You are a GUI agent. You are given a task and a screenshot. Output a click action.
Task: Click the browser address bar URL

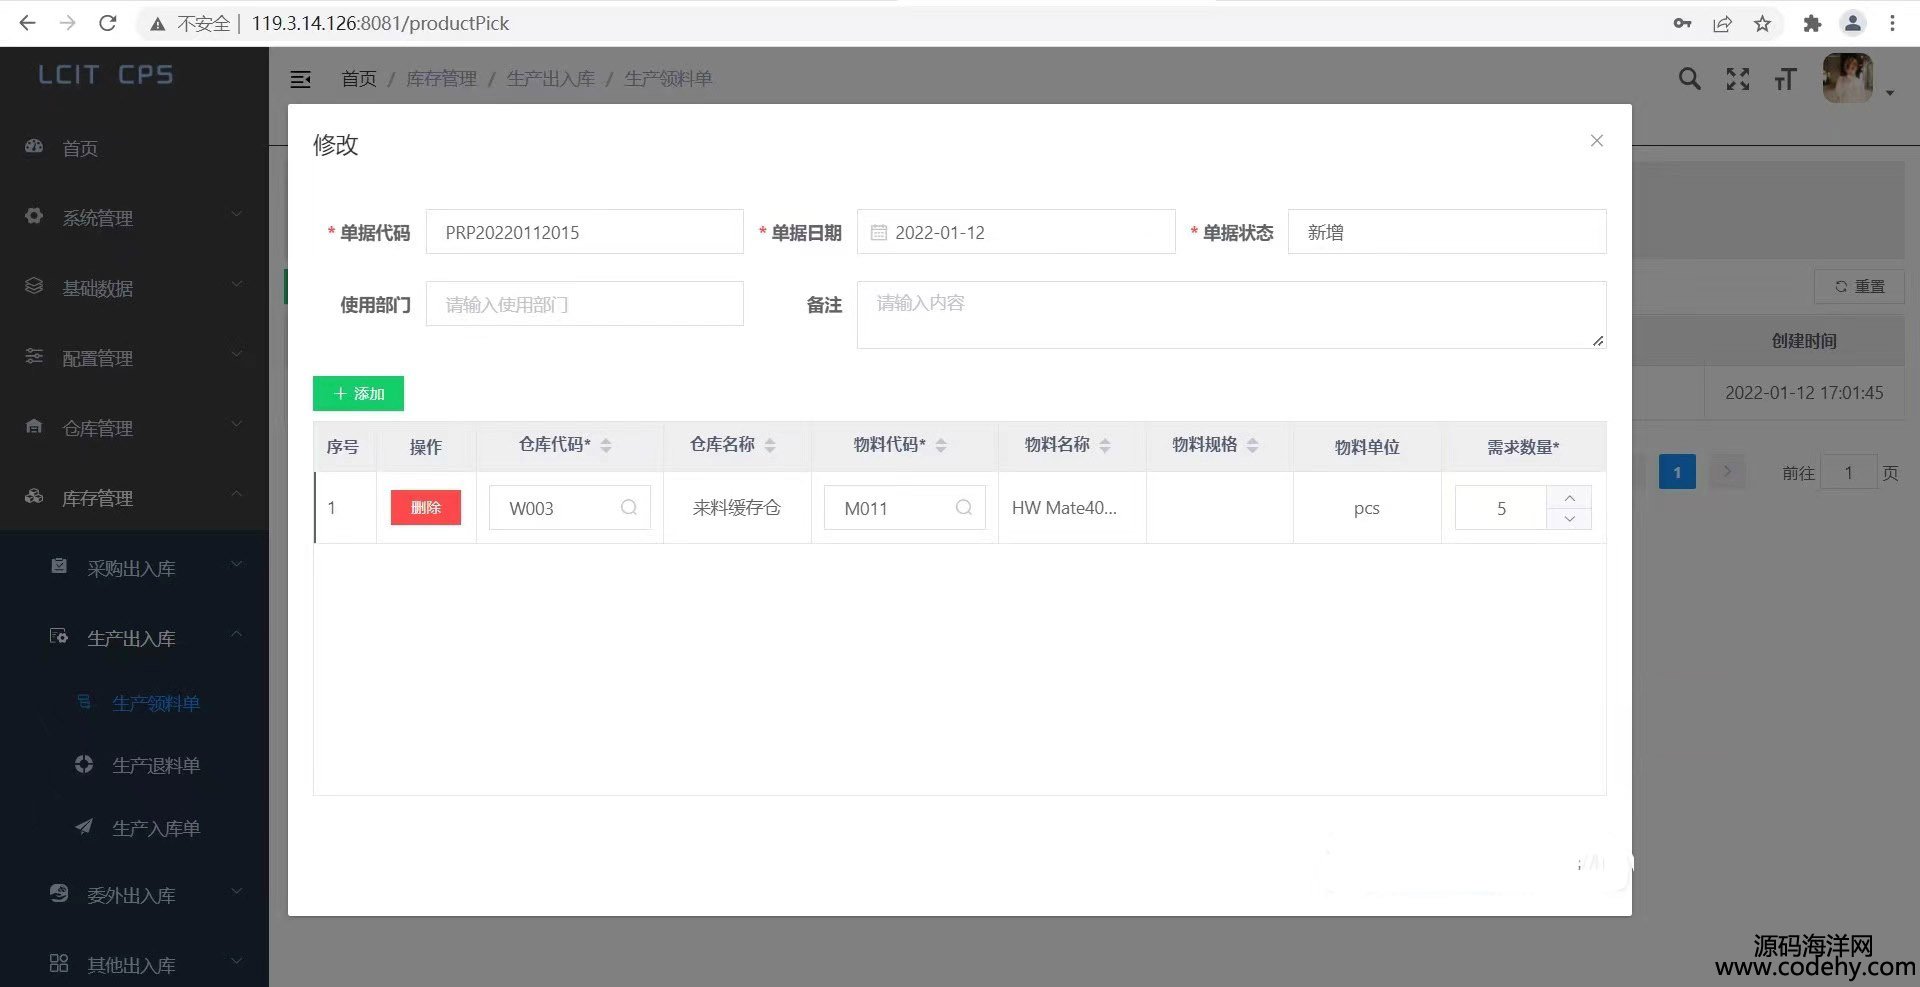pyautogui.click(x=380, y=23)
